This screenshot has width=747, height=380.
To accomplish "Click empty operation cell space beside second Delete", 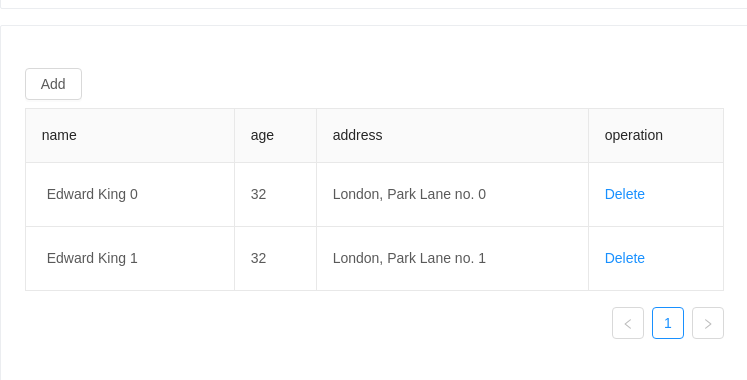I will [684, 258].
